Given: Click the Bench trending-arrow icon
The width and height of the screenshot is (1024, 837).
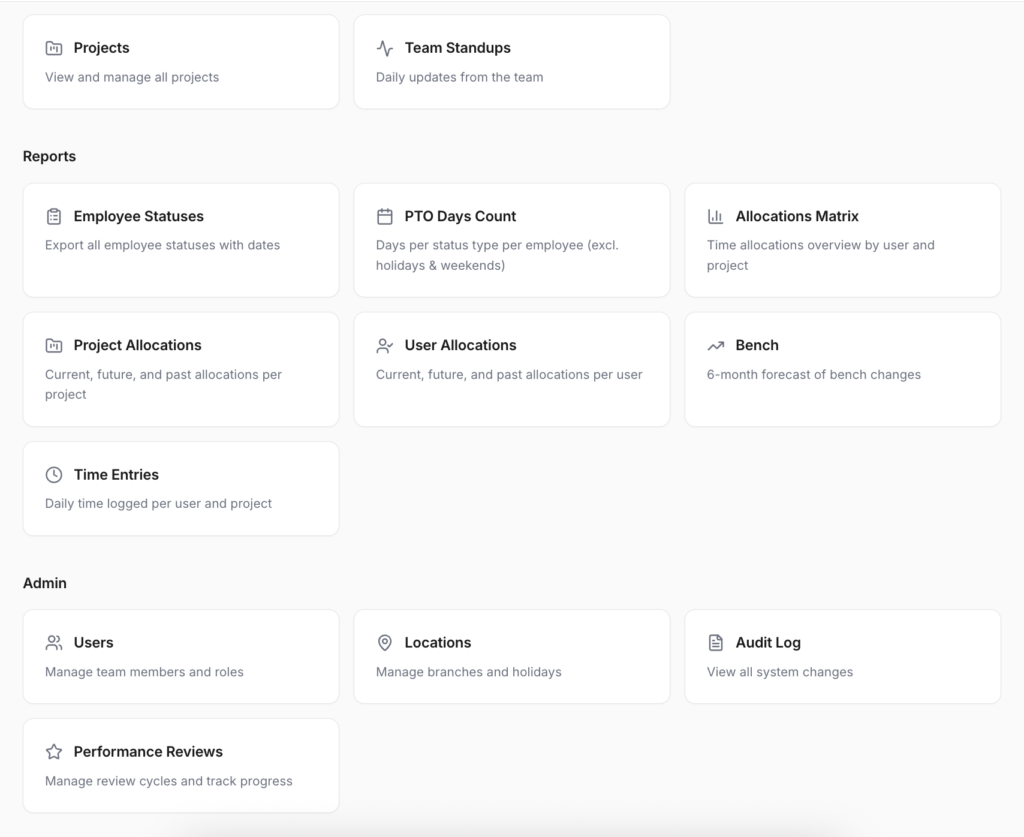Looking at the screenshot, I should [718, 345].
